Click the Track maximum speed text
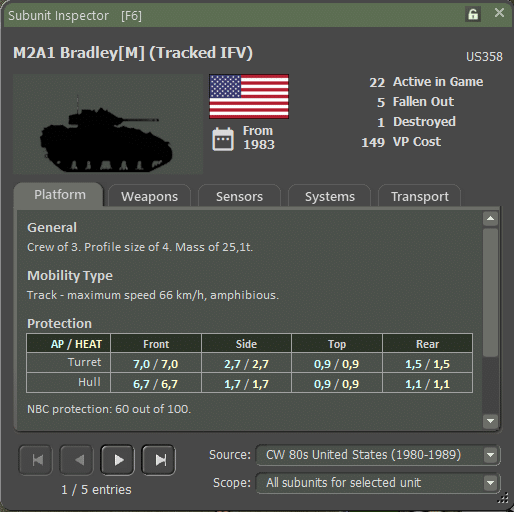This screenshot has height=512, width=514. point(153,295)
